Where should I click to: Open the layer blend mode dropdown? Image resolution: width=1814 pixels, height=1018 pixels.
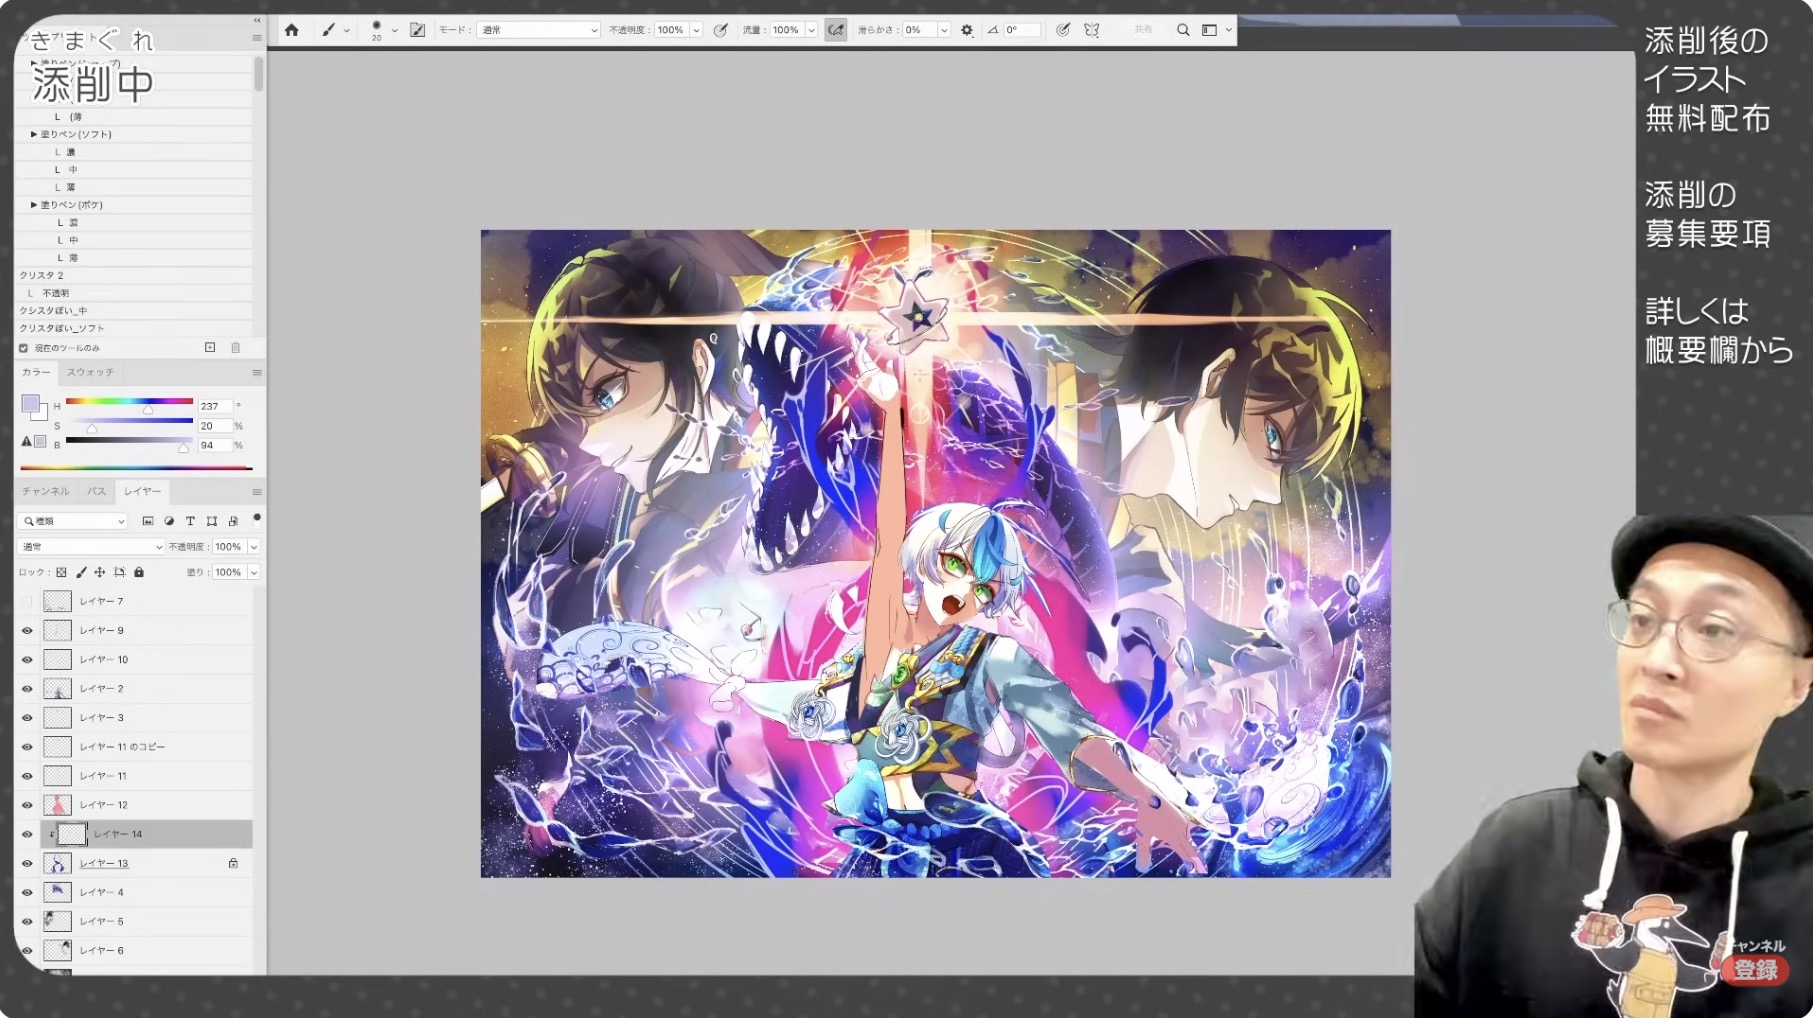coord(91,547)
